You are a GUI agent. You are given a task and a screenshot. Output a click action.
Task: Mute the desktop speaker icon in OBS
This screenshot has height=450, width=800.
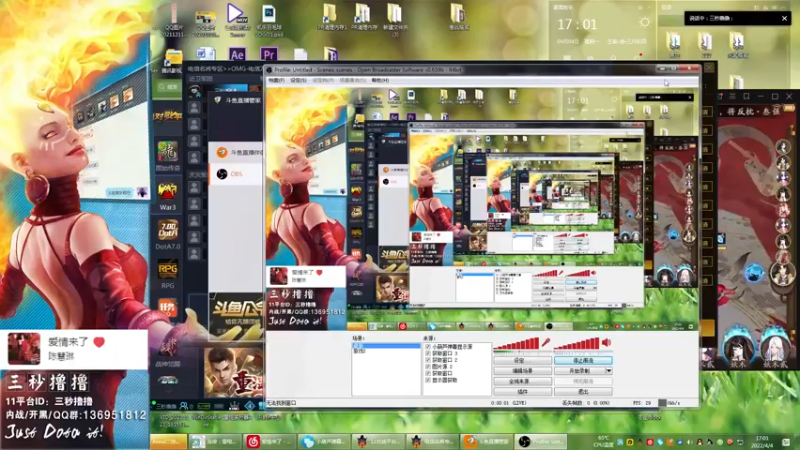click(607, 343)
